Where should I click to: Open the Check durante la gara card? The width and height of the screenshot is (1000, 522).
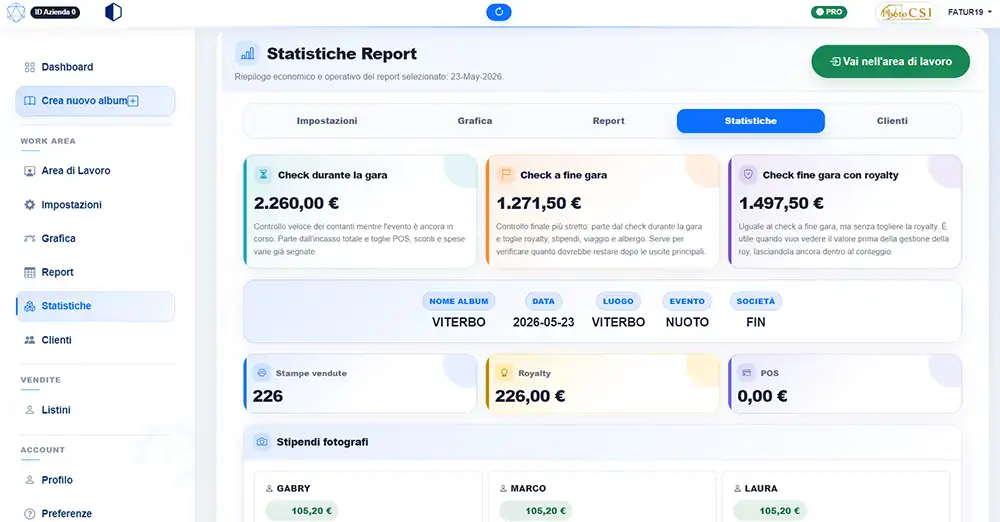[x=360, y=211]
